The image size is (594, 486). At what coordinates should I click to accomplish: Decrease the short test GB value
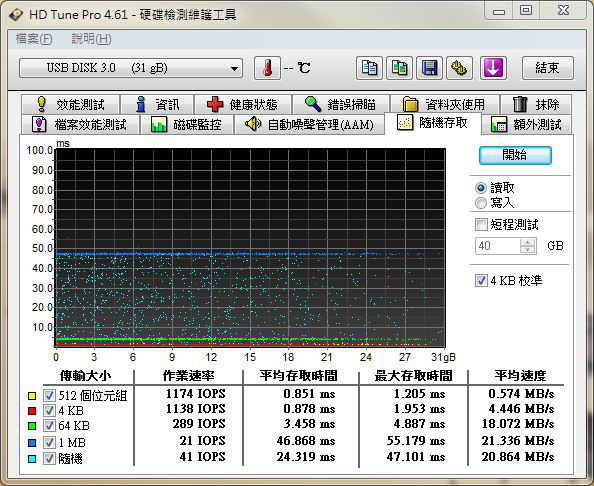pyautogui.click(x=528, y=249)
